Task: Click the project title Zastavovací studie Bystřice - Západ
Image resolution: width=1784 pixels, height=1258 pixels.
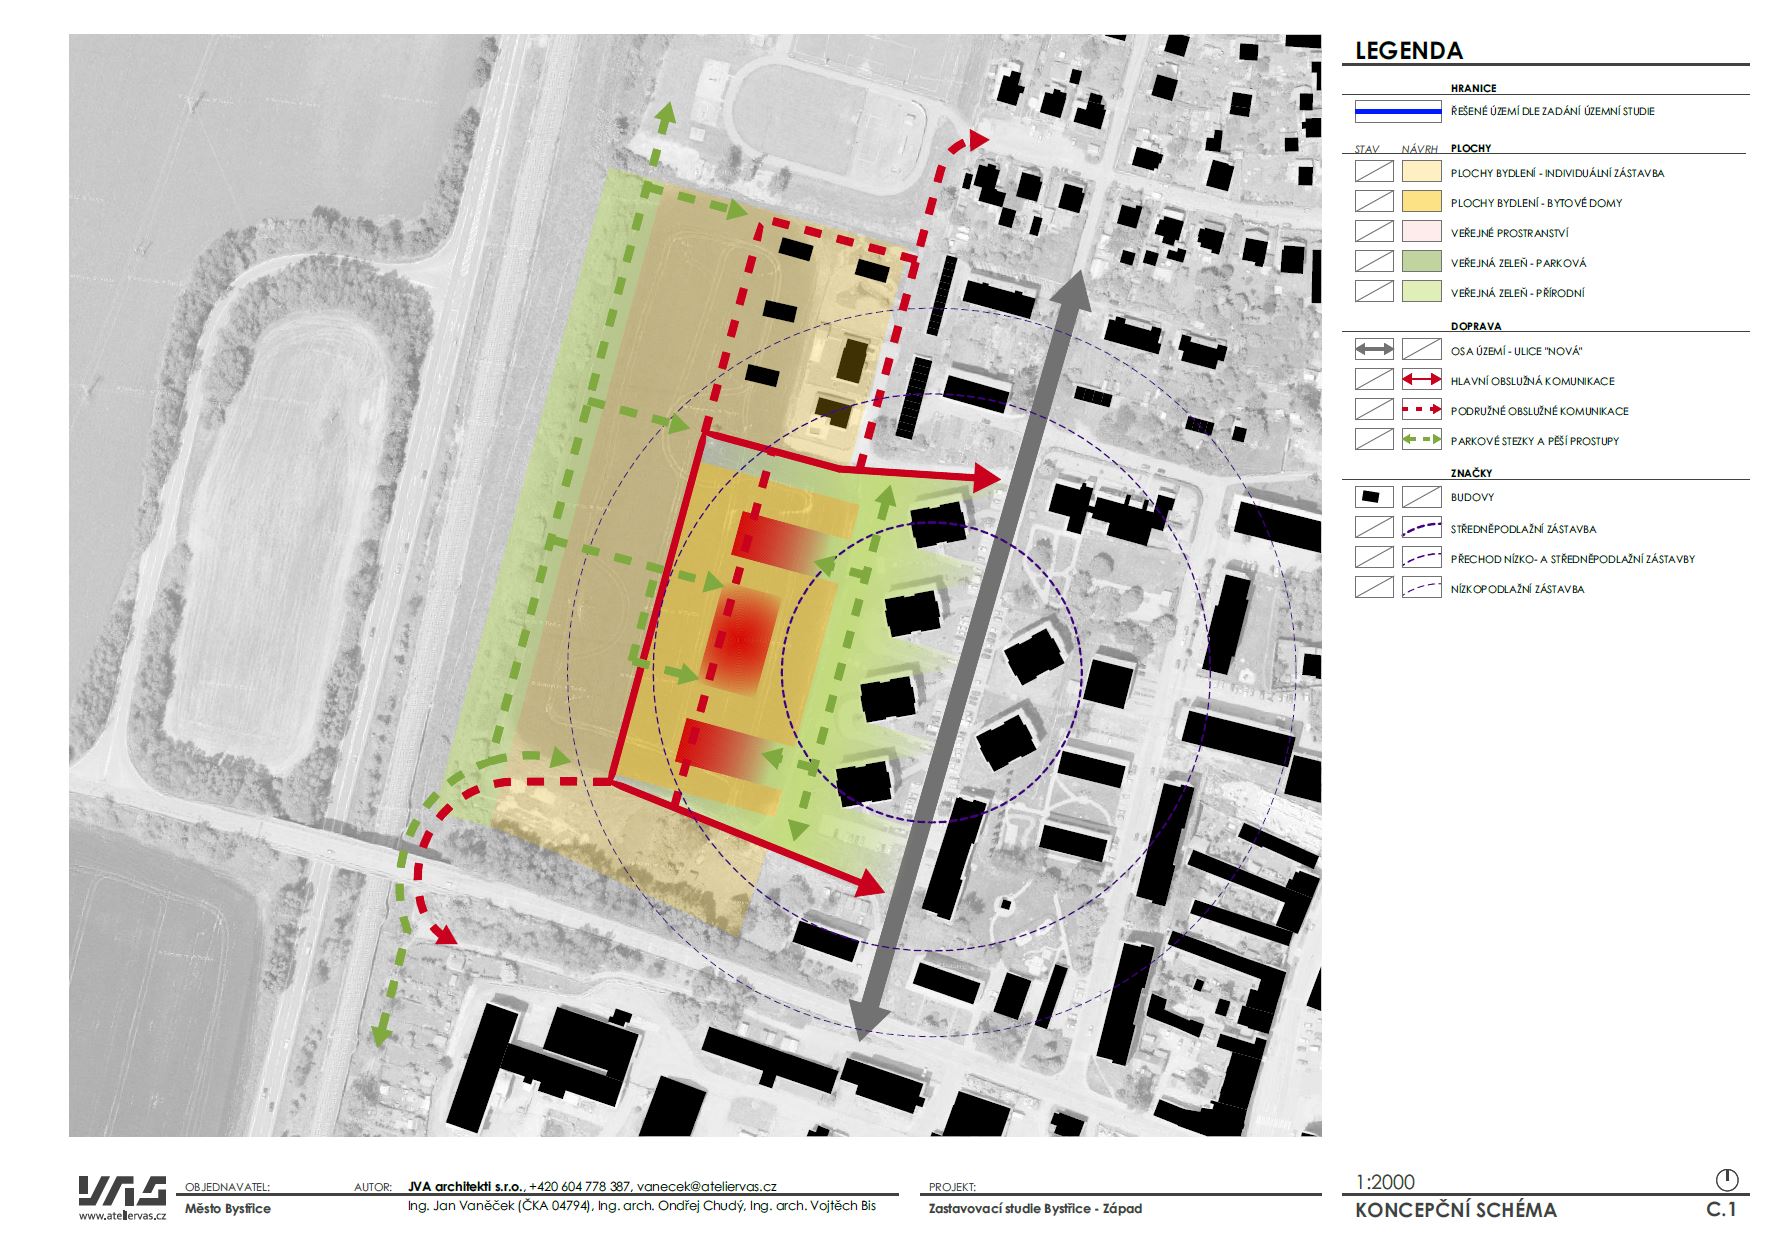Action: pyautogui.click(x=1035, y=1208)
